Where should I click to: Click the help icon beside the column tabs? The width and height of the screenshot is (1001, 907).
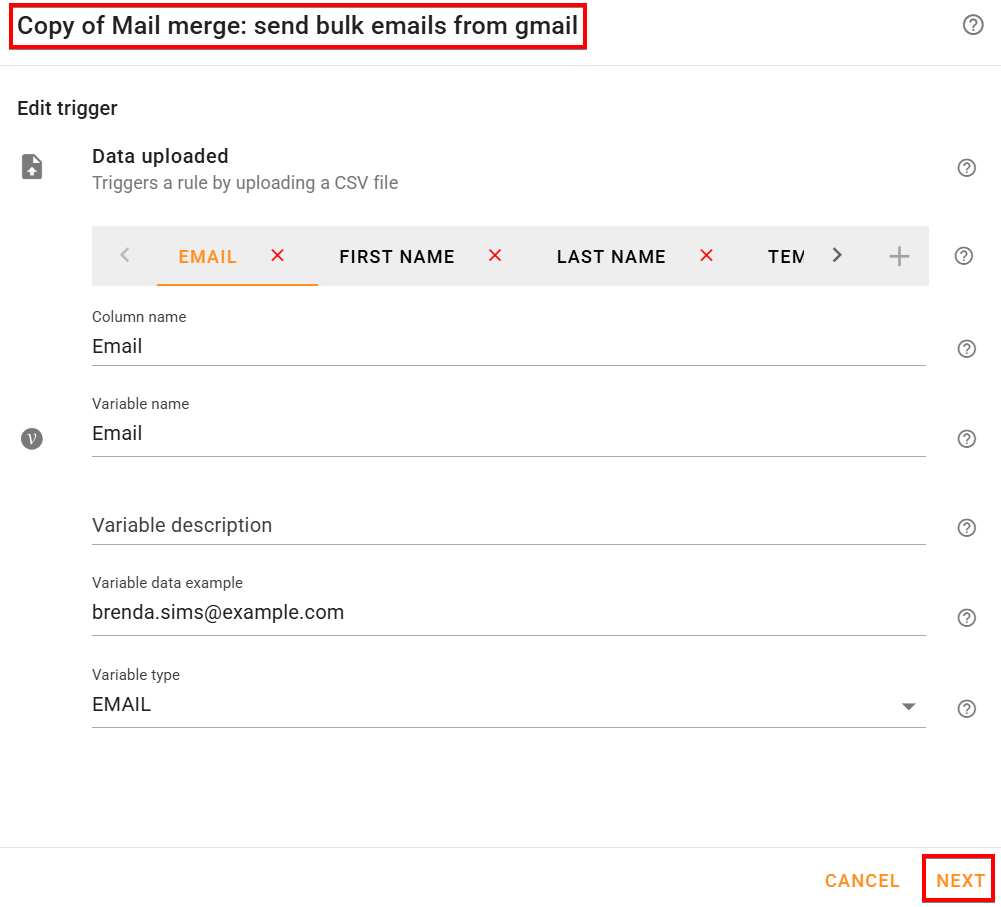pos(963,255)
